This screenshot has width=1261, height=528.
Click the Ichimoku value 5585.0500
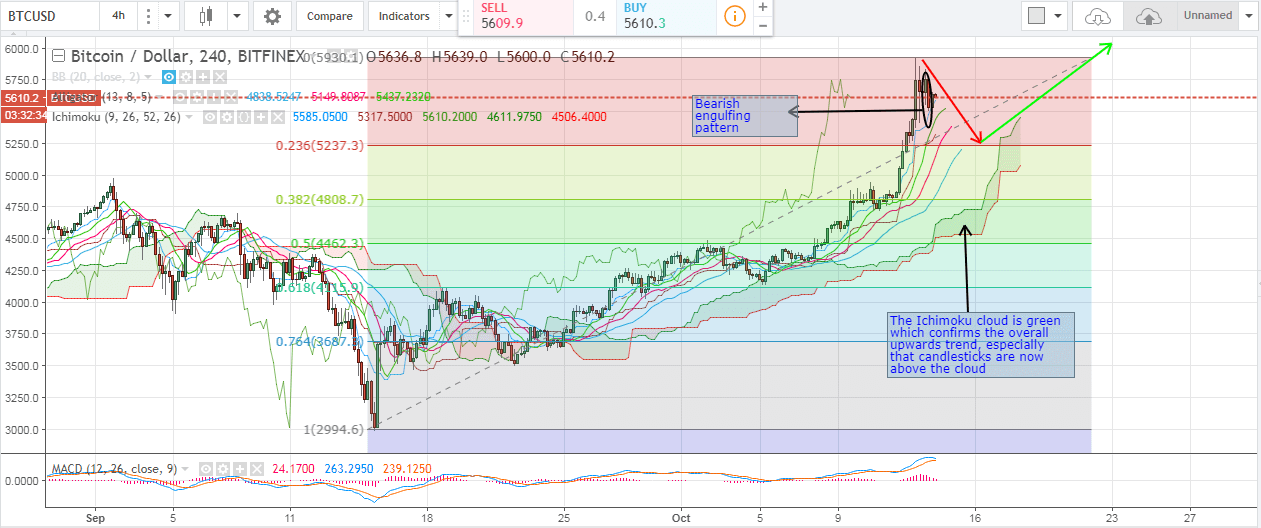point(321,117)
